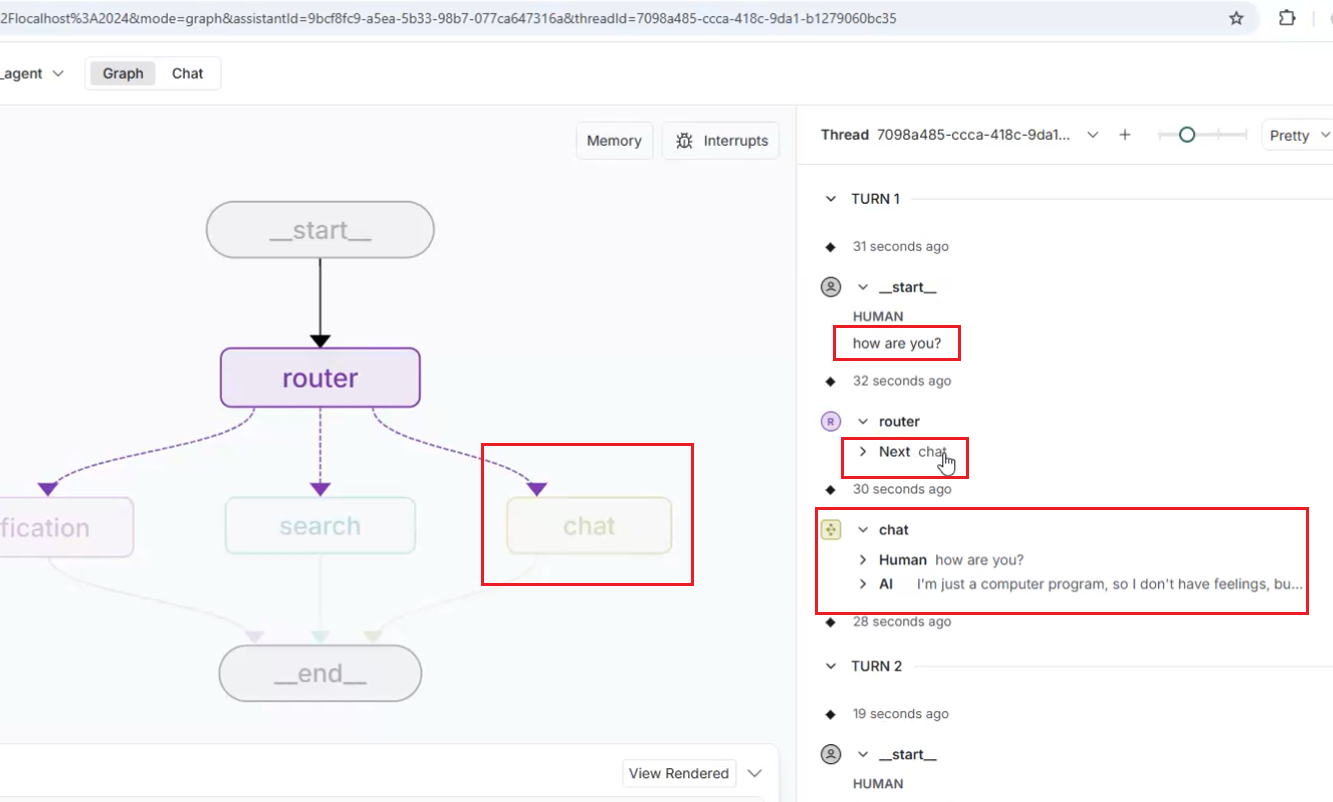The image size is (1333, 802).
Task: Click checkpoint diamond at 30 seconds ago
Action: pyautogui.click(x=830, y=490)
